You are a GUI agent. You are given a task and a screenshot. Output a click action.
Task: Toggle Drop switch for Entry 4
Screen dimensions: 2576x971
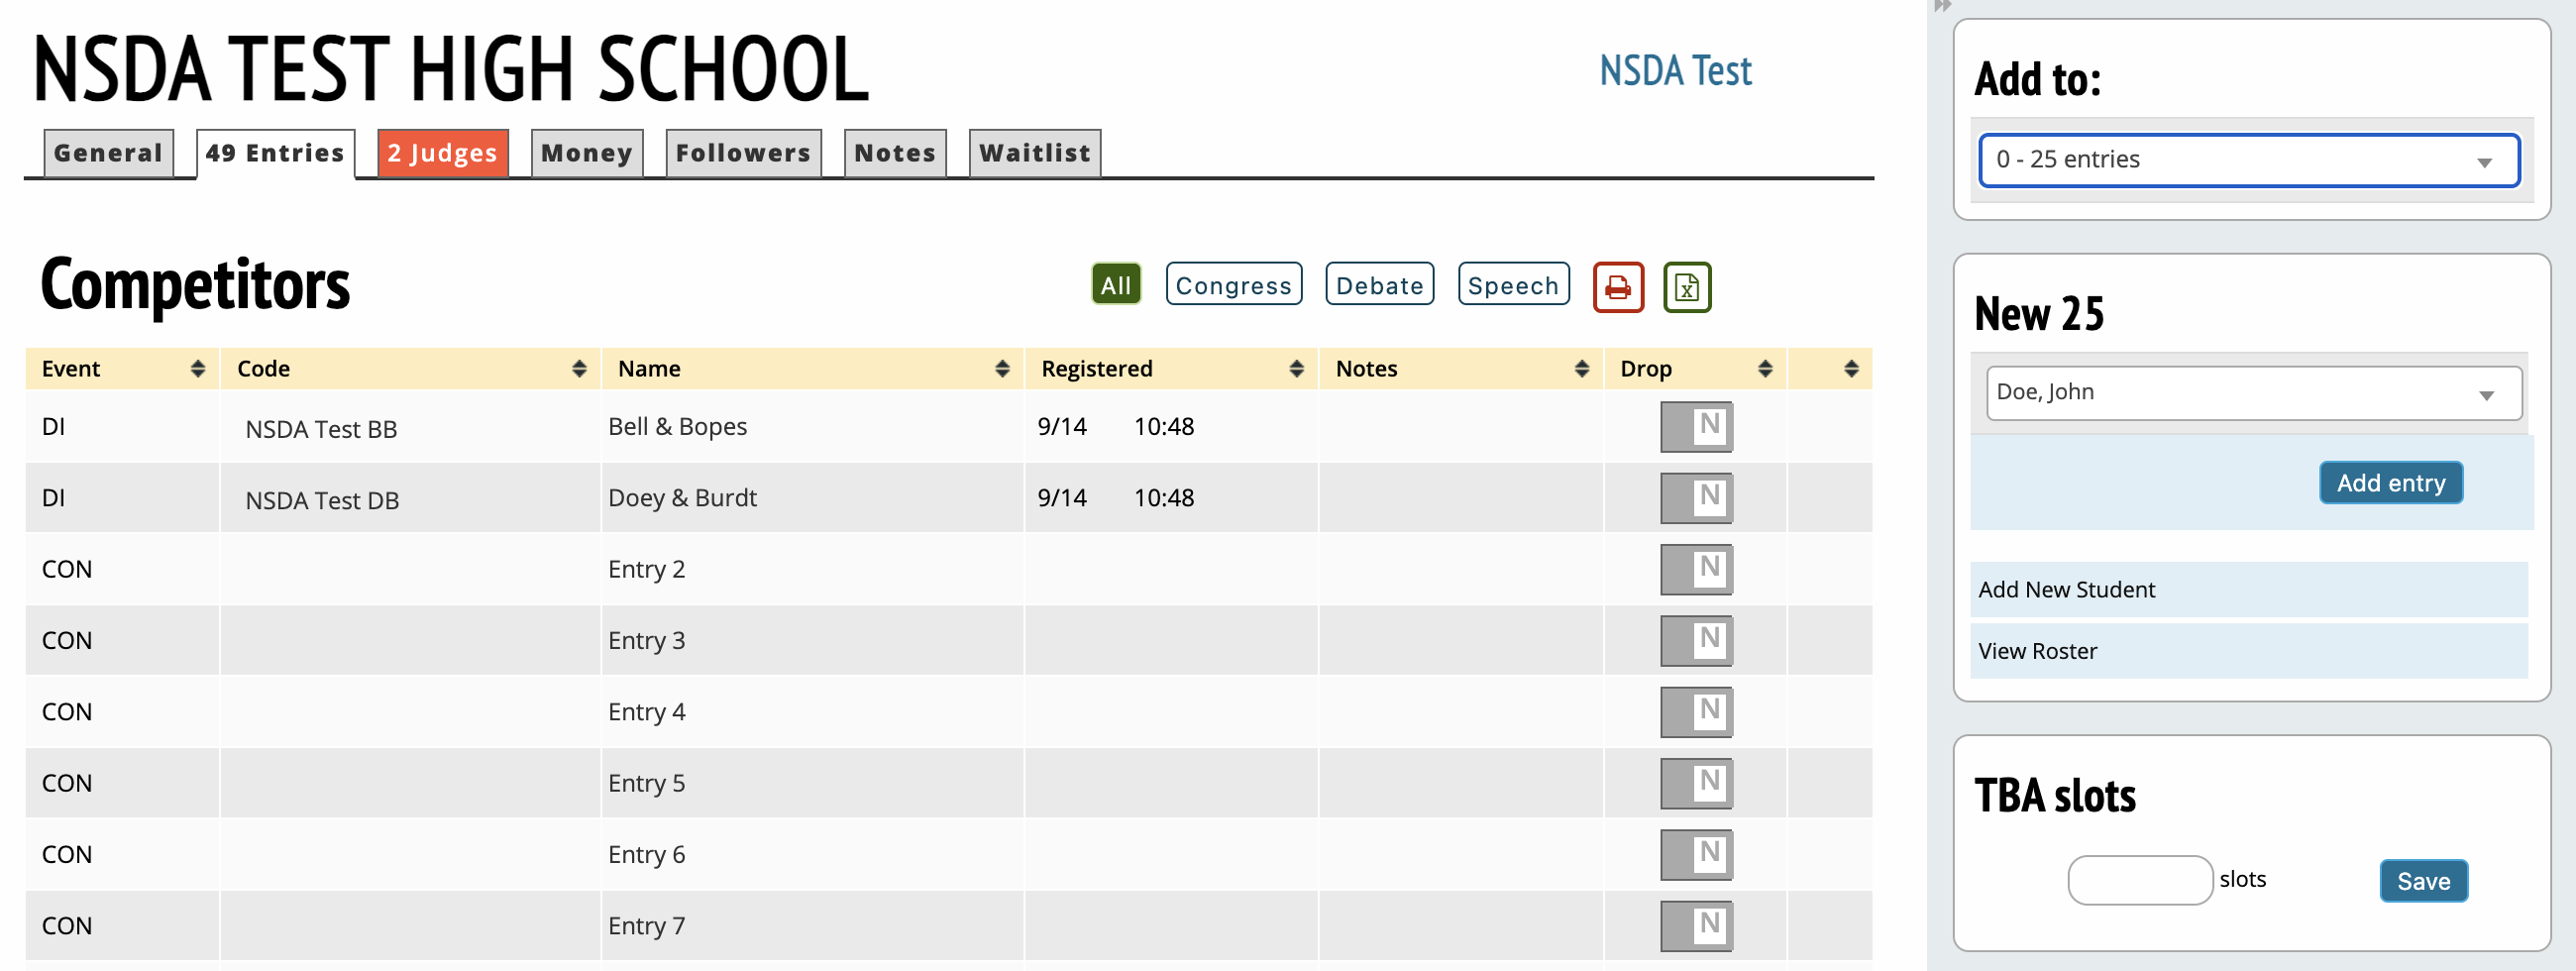pos(1695,712)
